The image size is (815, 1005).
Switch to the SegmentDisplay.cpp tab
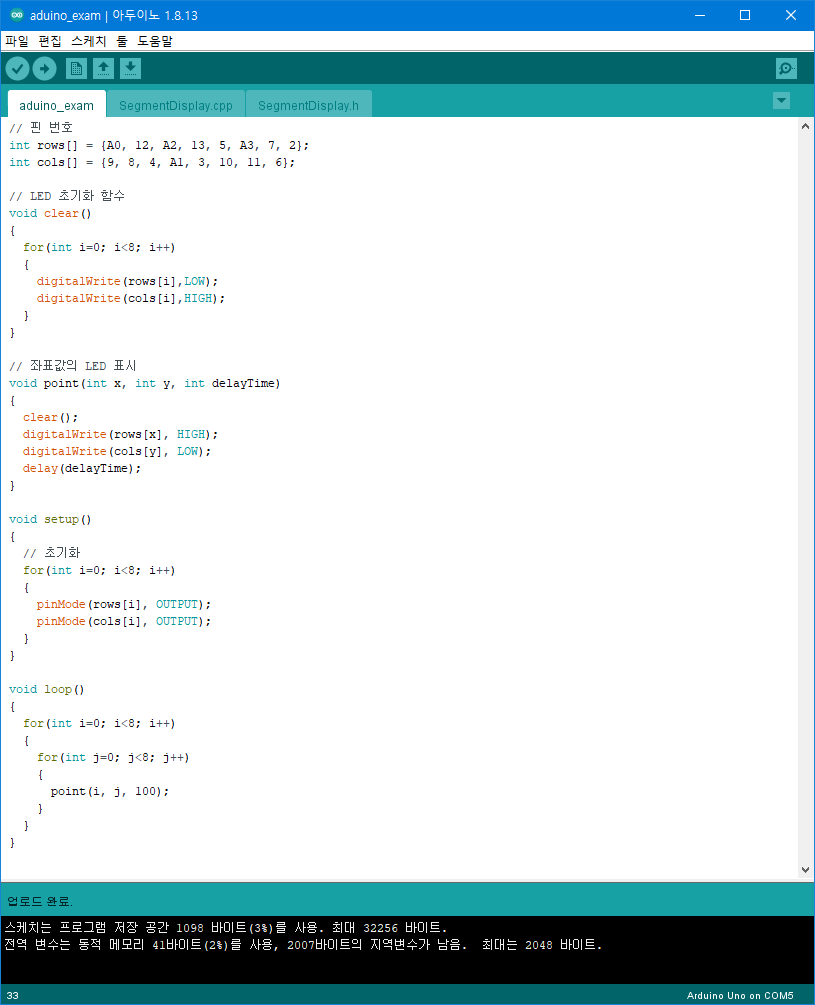pos(176,105)
